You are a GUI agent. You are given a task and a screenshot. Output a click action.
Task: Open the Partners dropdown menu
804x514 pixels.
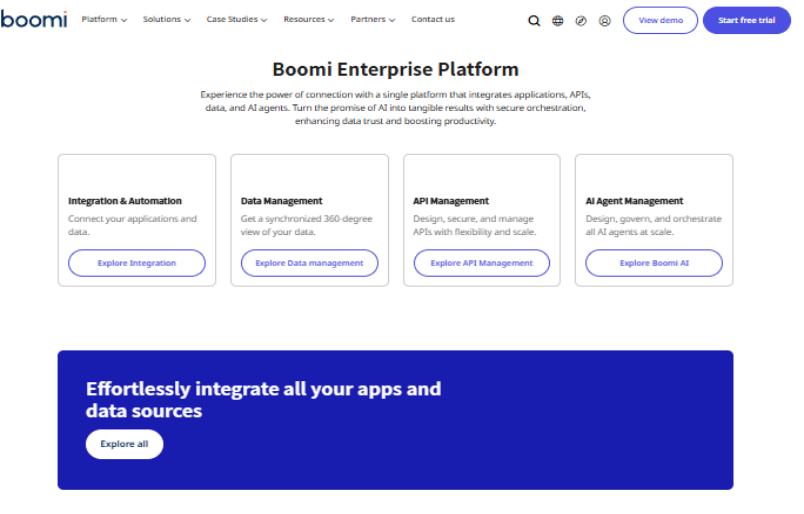point(373,19)
